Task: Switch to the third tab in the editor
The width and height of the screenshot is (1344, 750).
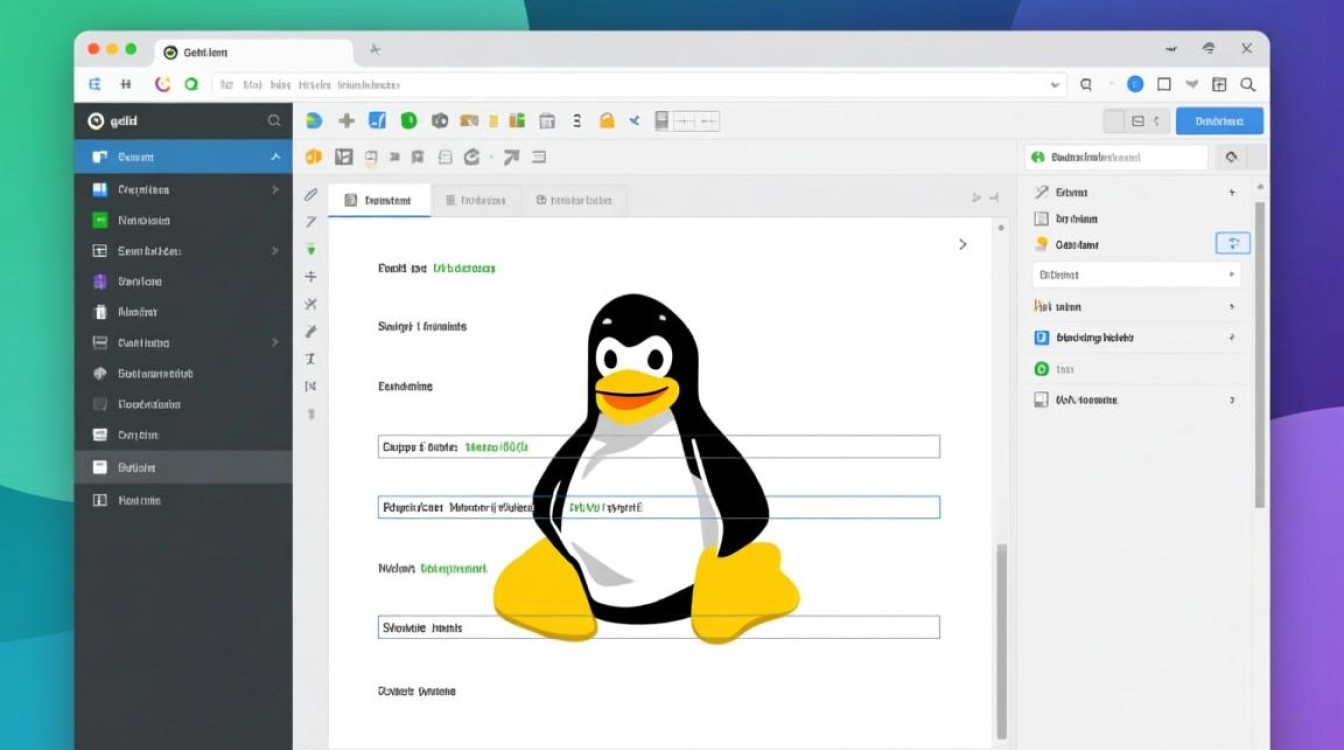Action: tap(576, 199)
